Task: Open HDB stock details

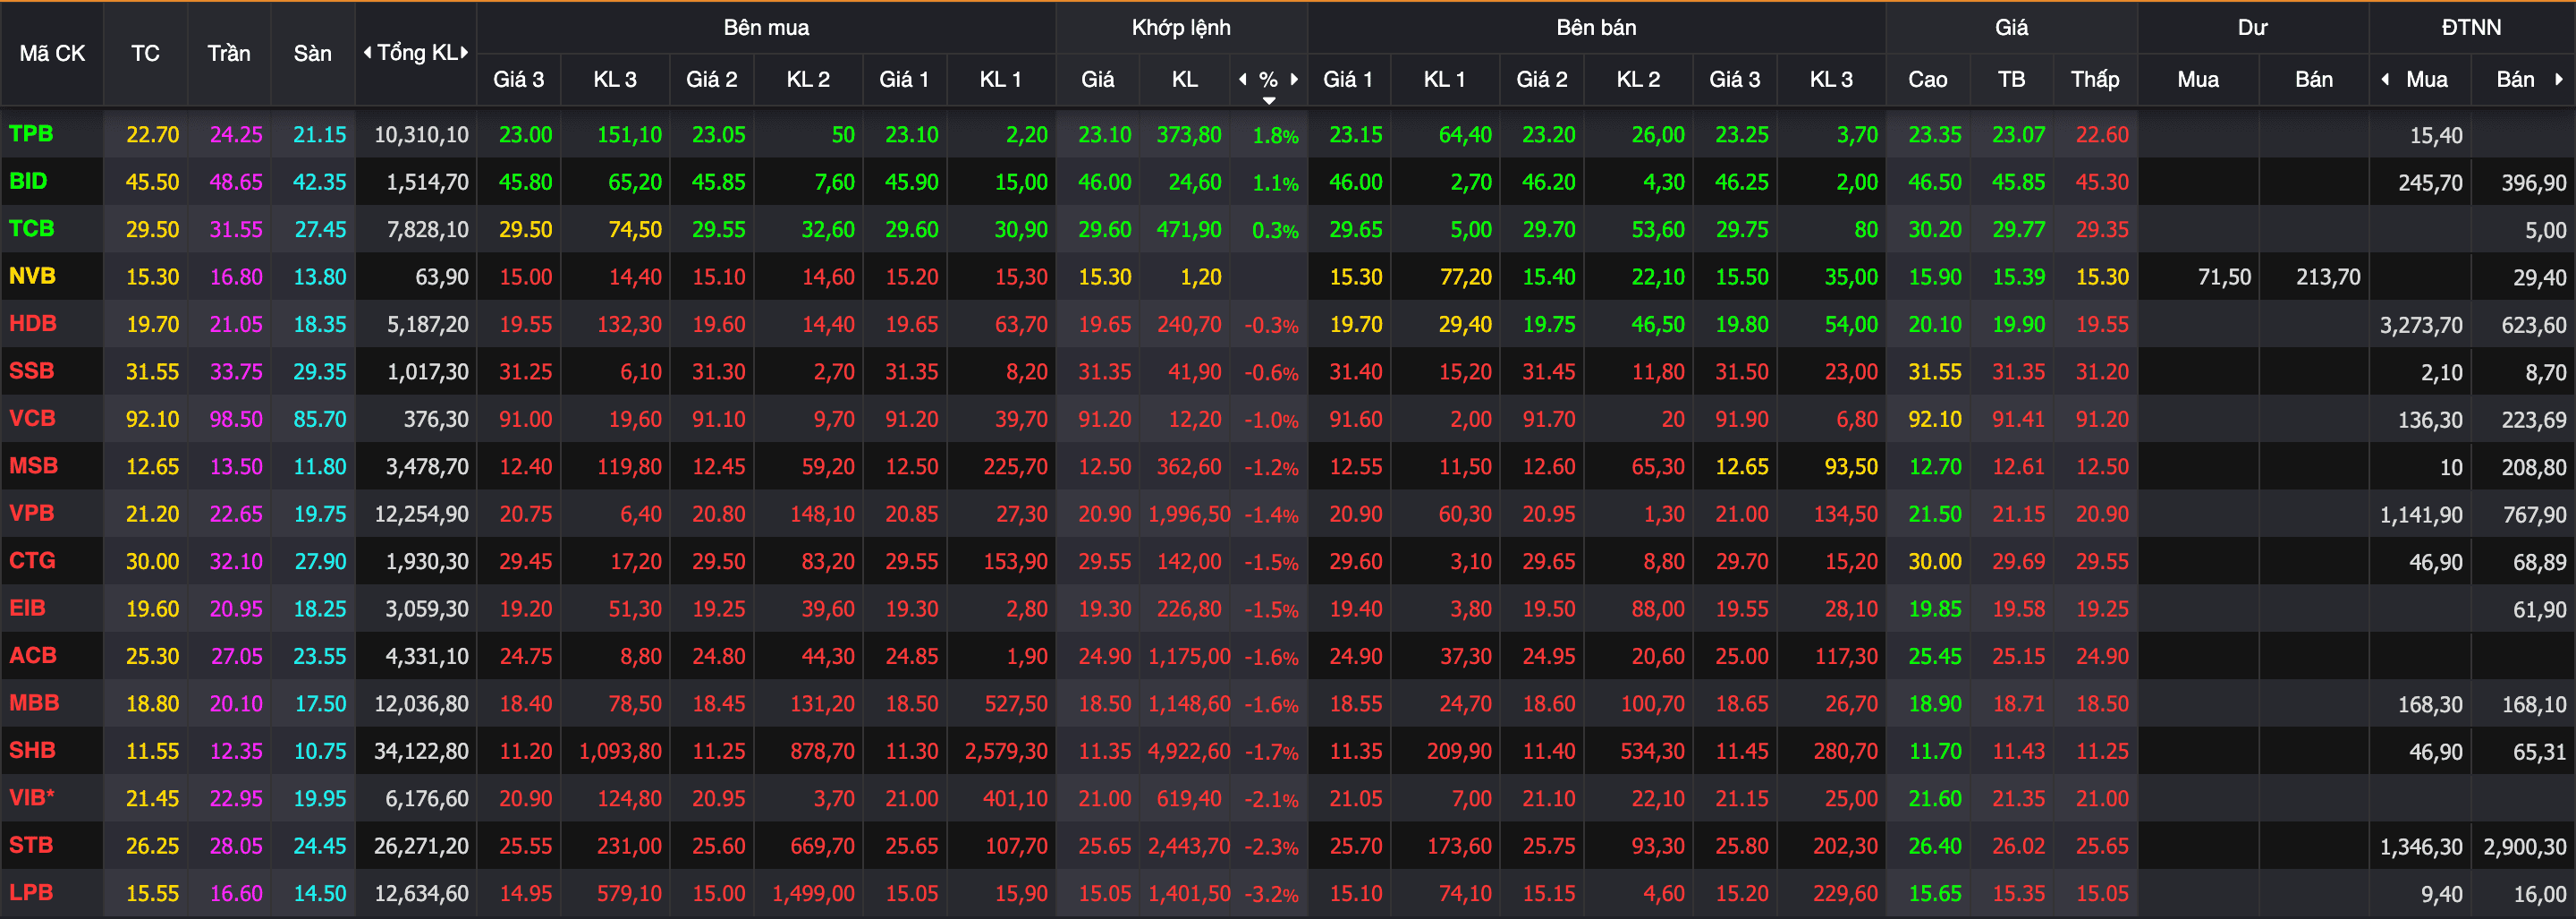Action: coord(32,324)
